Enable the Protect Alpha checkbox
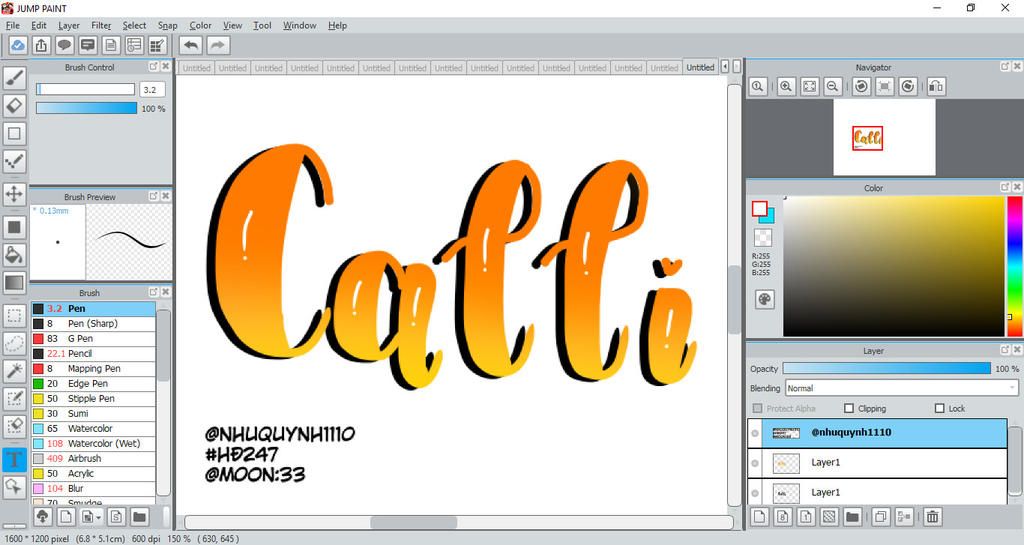This screenshot has height=545, width=1024. click(758, 408)
